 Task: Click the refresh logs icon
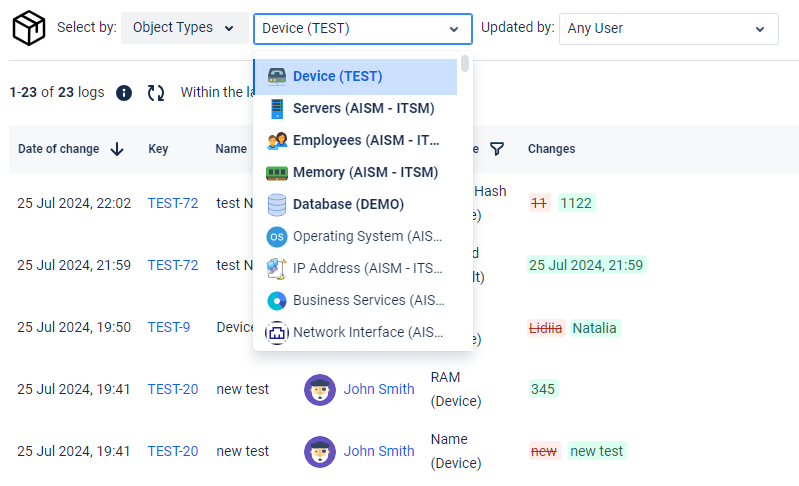click(x=156, y=93)
